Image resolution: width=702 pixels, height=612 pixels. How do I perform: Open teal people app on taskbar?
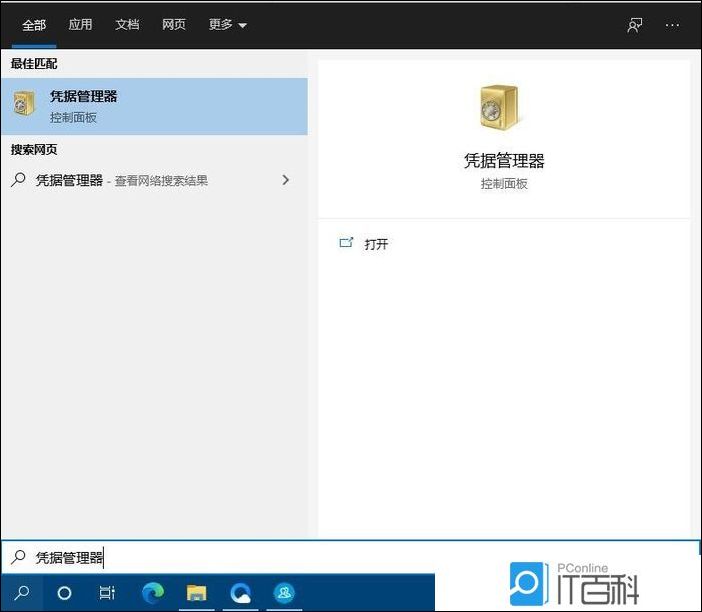click(x=284, y=593)
